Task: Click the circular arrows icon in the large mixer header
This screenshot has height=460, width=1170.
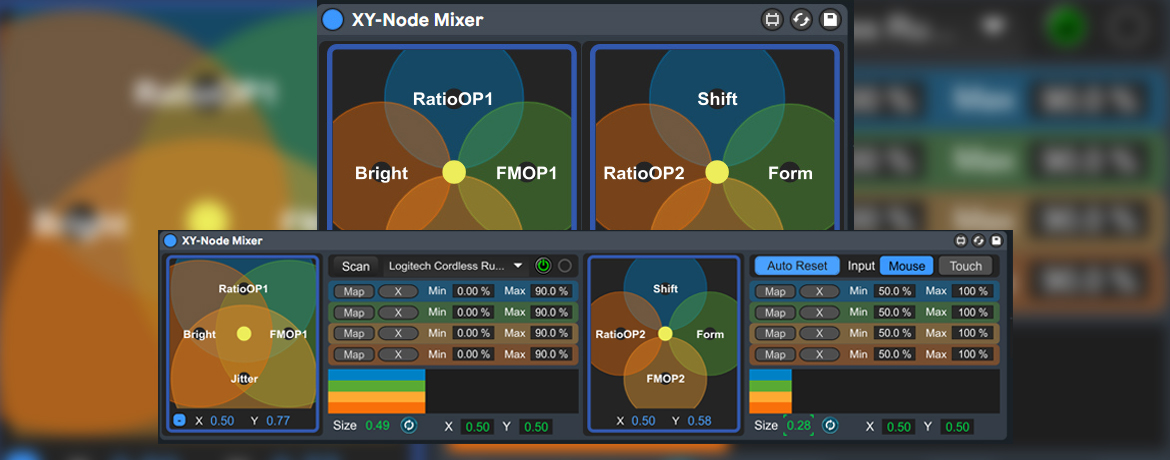Action: pyautogui.click(x=801, y=20)
